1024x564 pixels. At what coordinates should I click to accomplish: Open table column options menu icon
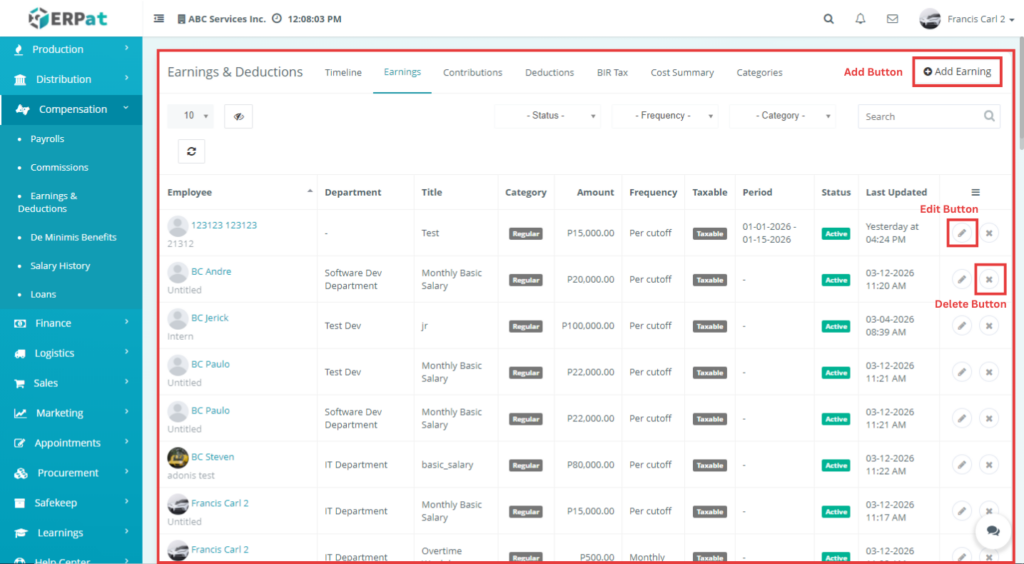coord(975,192)
